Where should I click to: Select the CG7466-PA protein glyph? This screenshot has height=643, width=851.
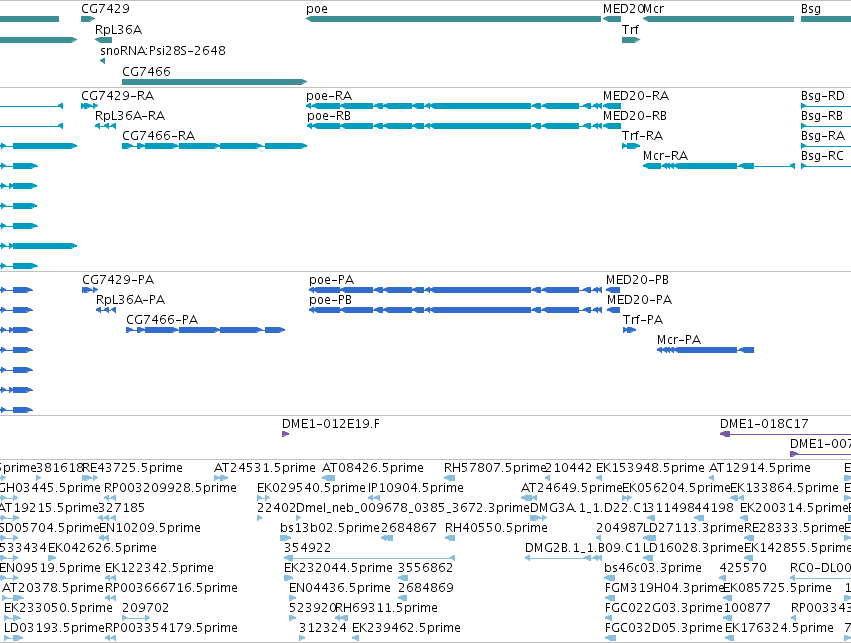(x=206, y=330)
